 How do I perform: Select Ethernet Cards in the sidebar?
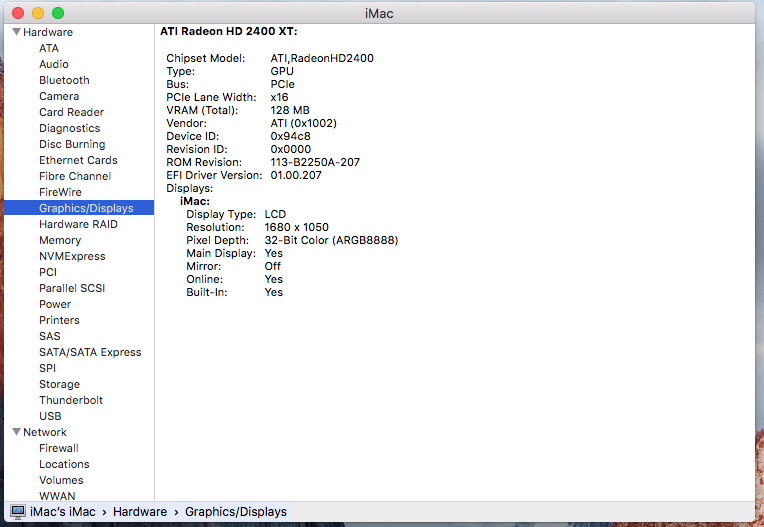coord(78,160)
